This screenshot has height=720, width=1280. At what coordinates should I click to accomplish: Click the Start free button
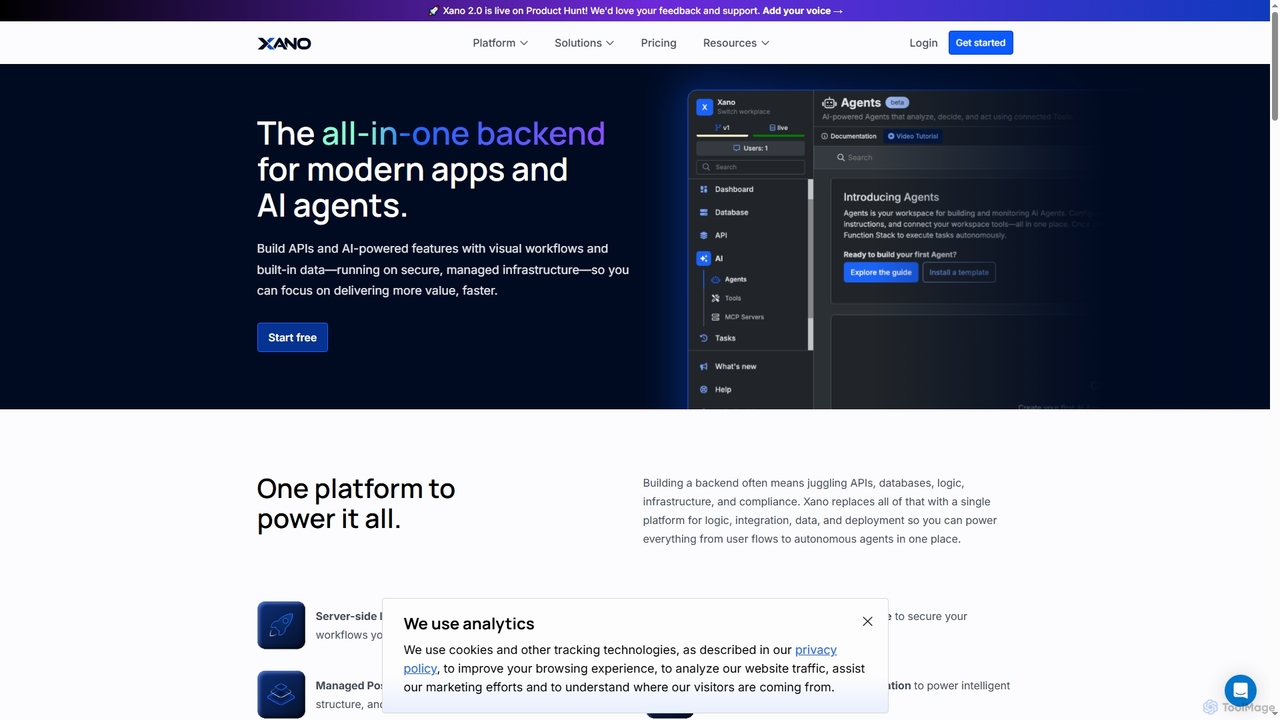click(292, 337)
